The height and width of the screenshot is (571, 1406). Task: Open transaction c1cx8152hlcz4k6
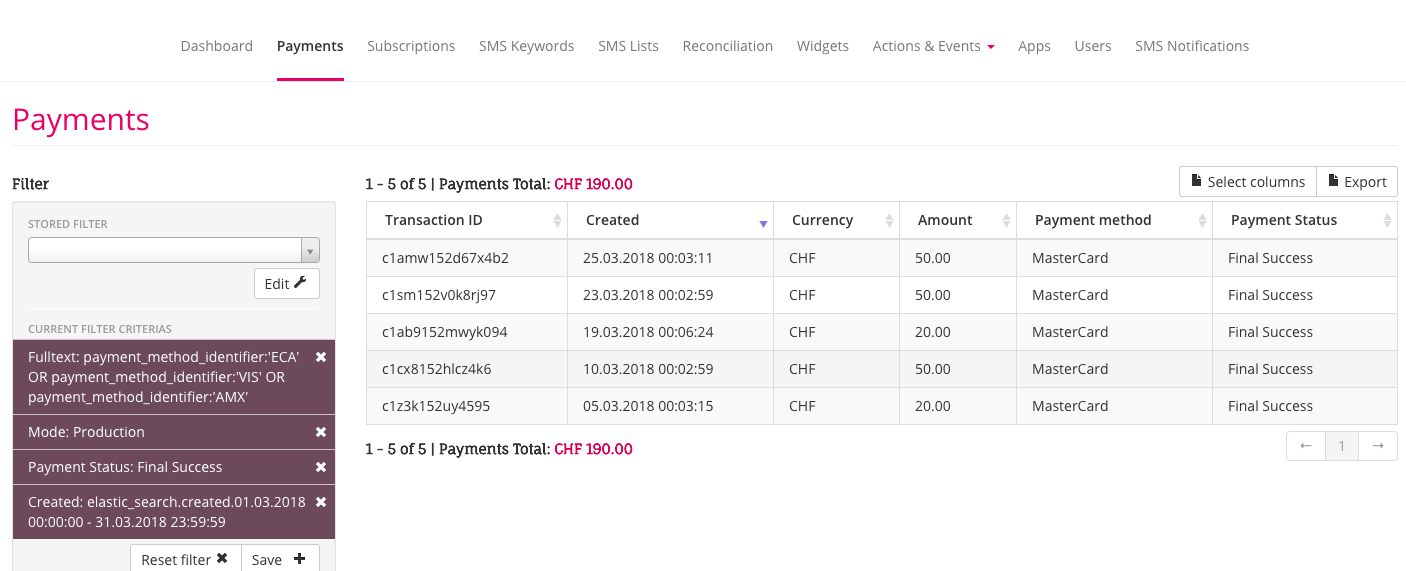[x=437, y=369]
